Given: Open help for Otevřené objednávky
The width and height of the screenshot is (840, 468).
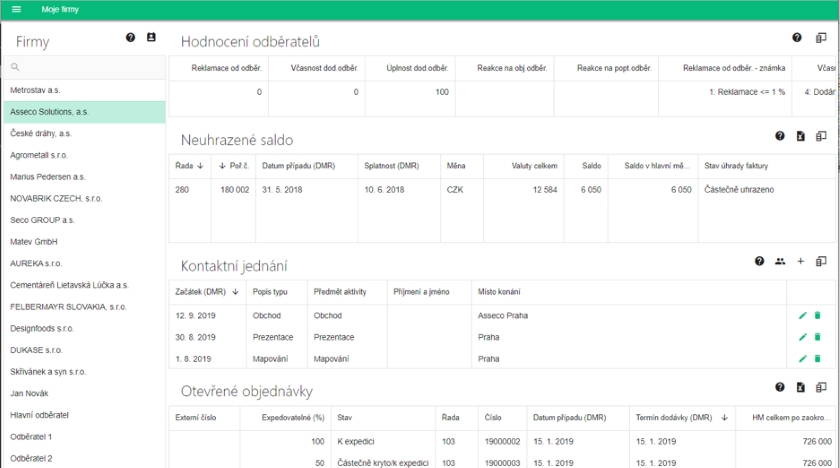Looking at the screenshot, I should pyautogui.click(x=779, y=387).
